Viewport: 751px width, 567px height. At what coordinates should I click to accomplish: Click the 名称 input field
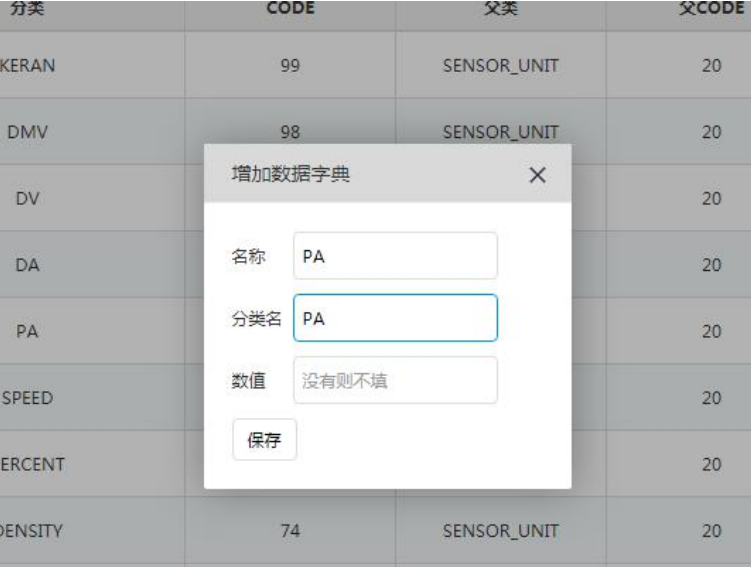pos(395,256)
